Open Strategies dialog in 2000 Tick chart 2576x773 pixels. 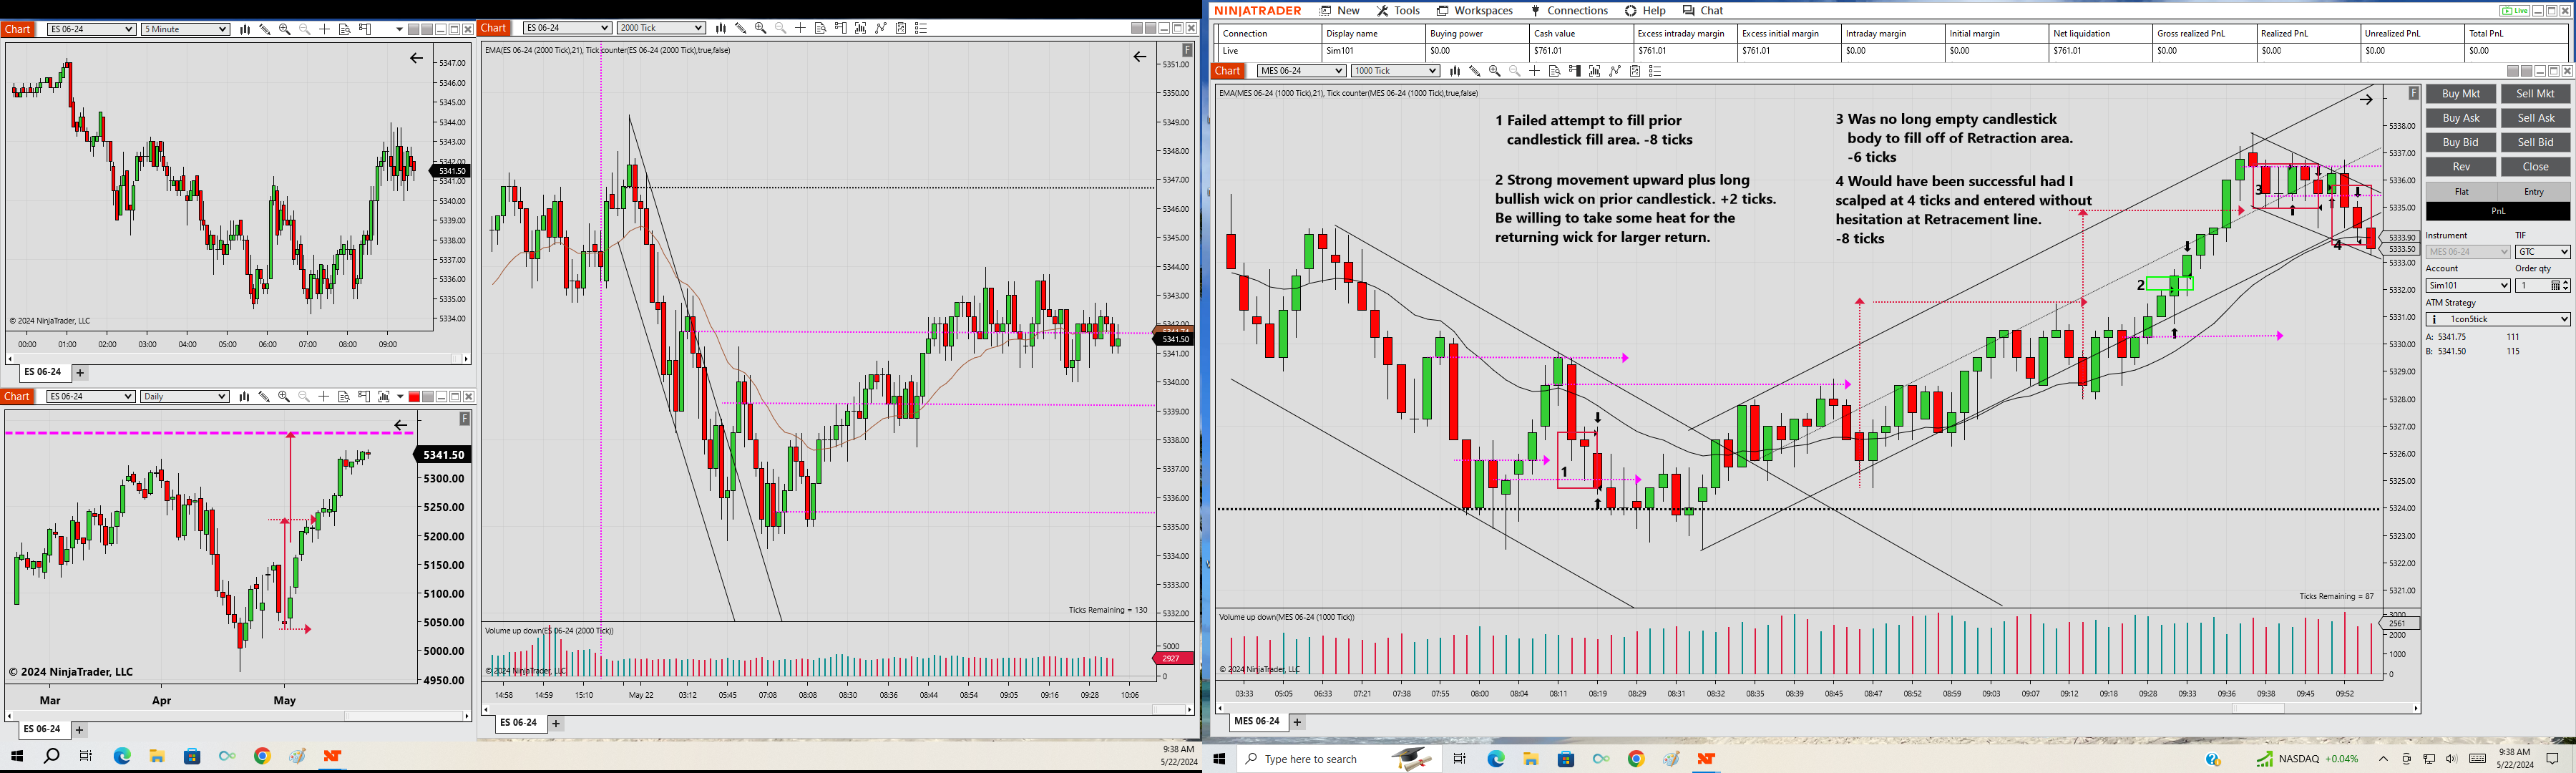tap(881, 28)
